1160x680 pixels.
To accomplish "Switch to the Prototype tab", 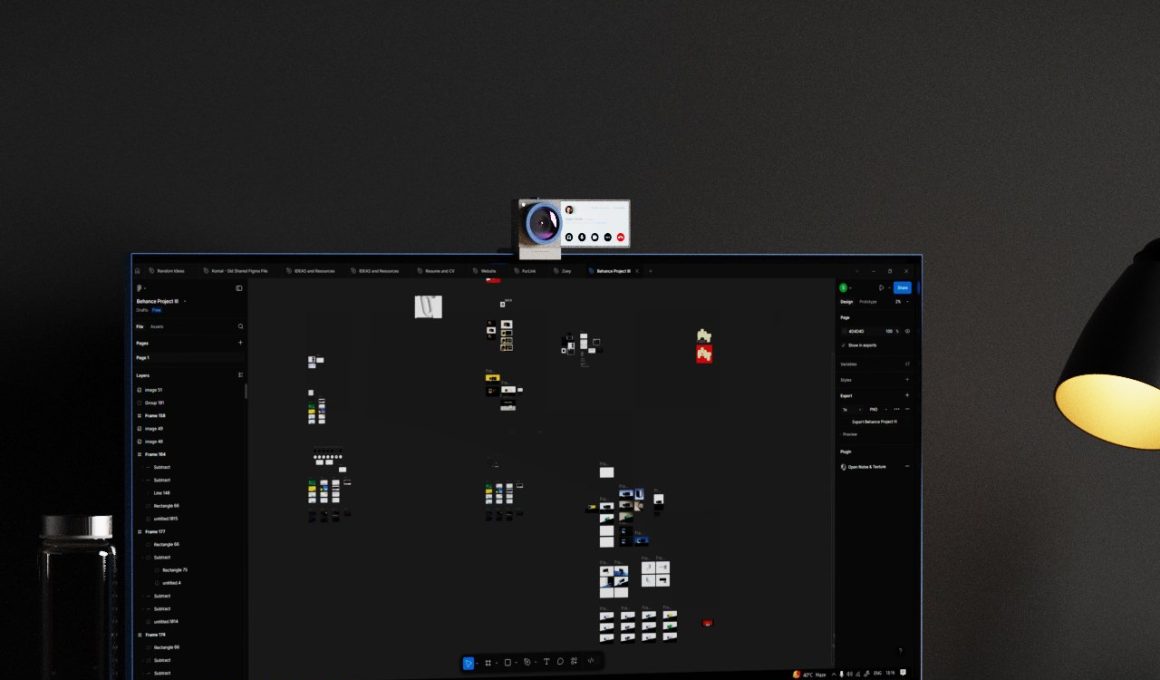I will click(x=868, y=301).
